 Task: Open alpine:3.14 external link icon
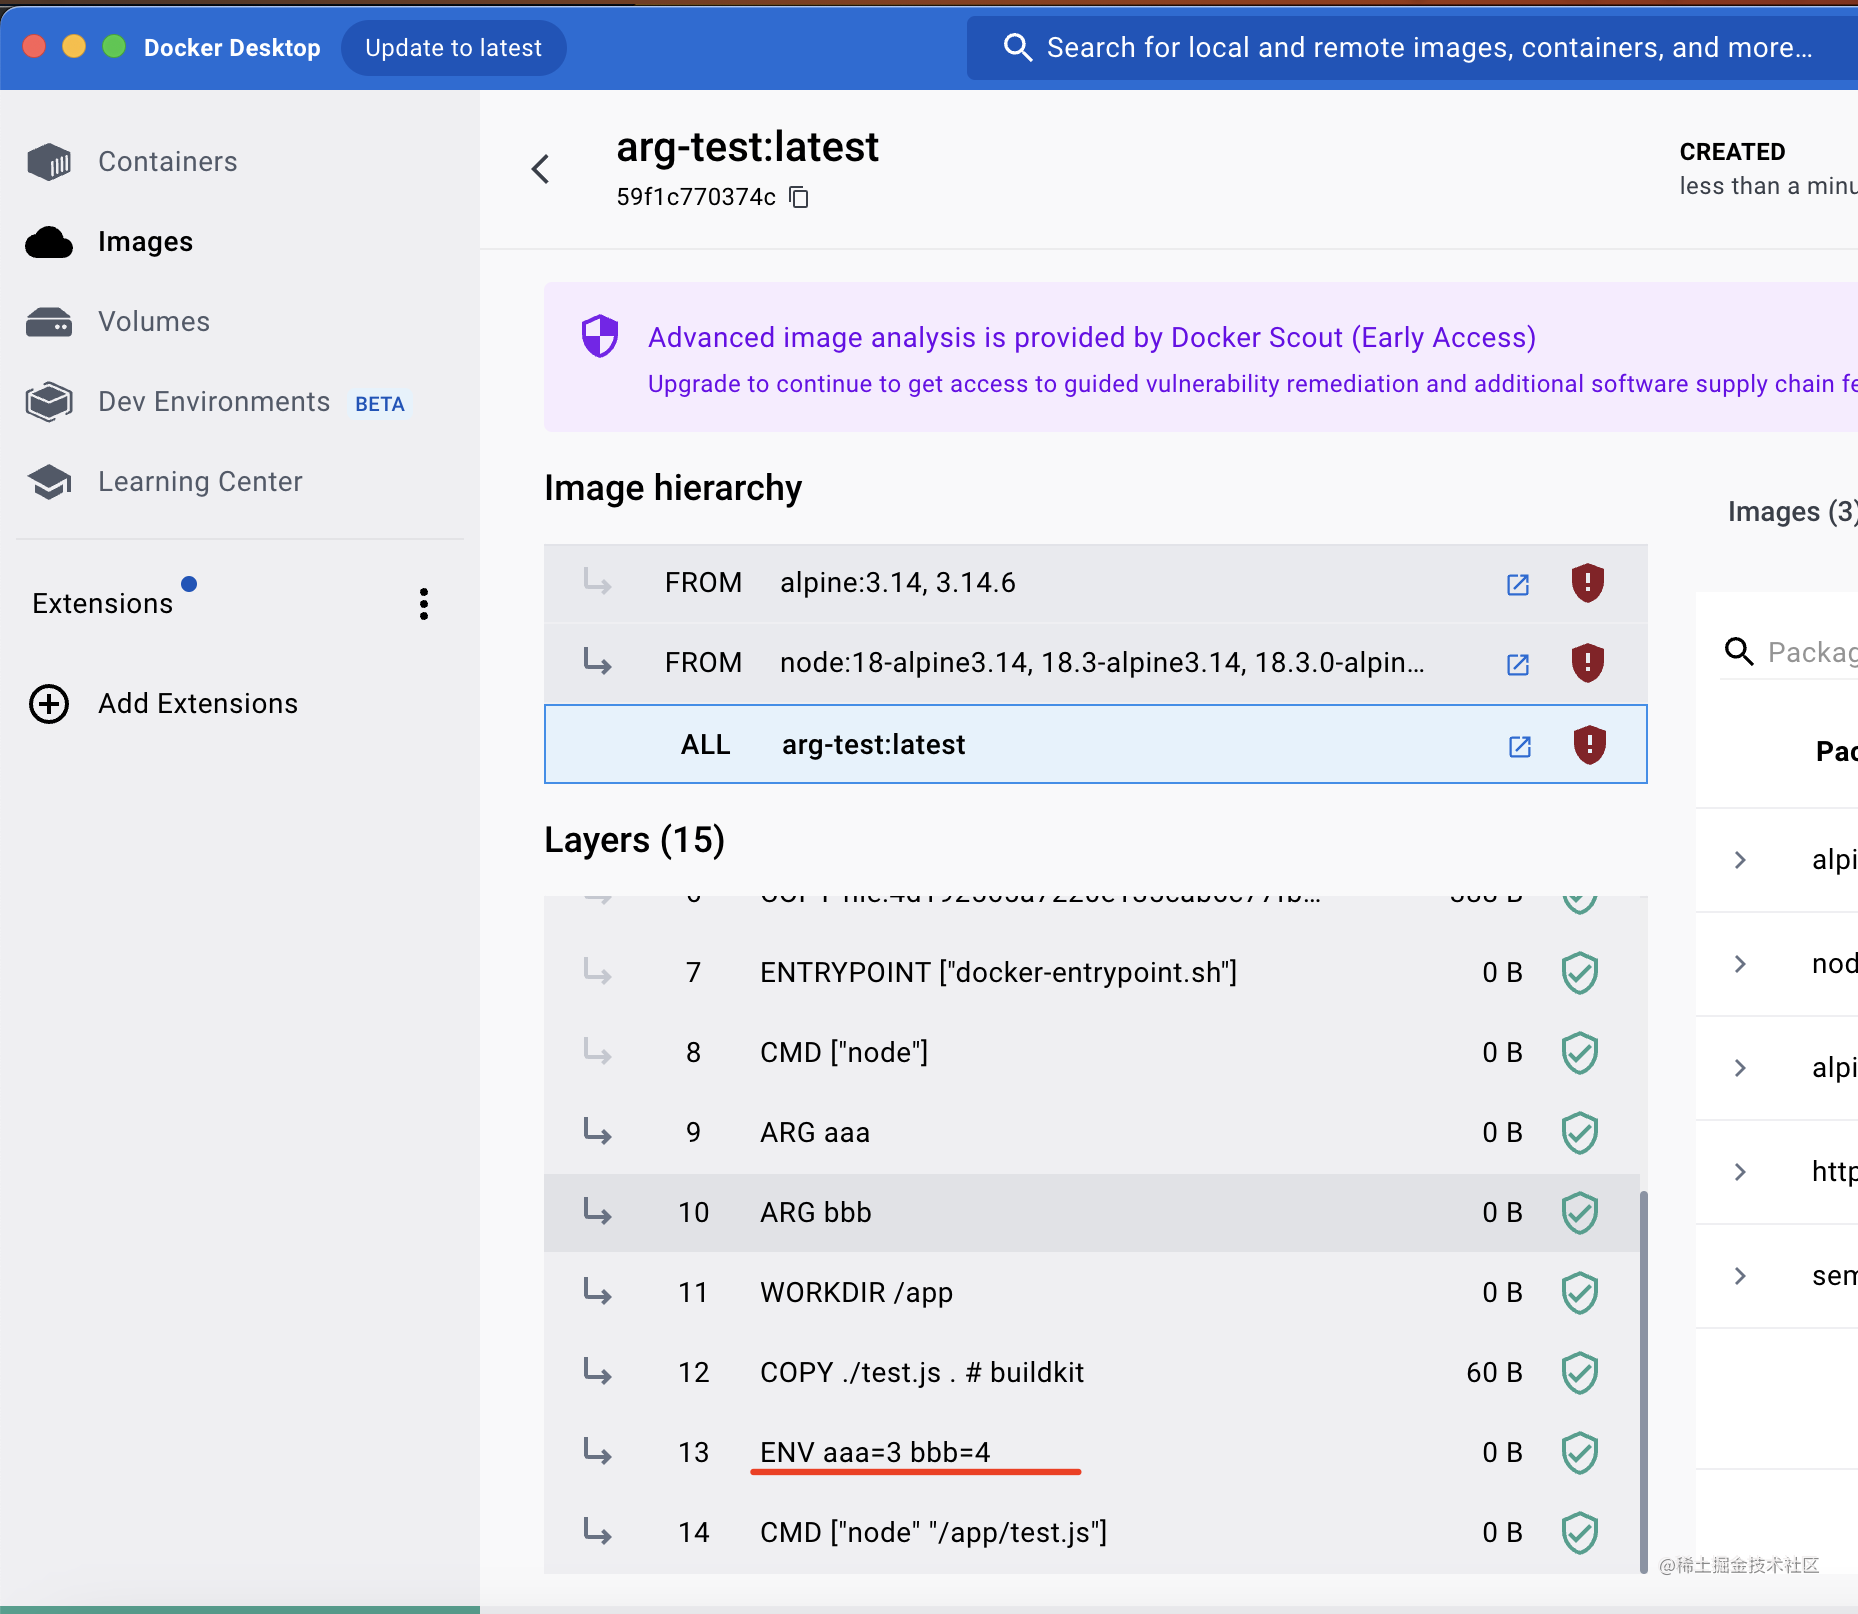(x=1518, y=584)
